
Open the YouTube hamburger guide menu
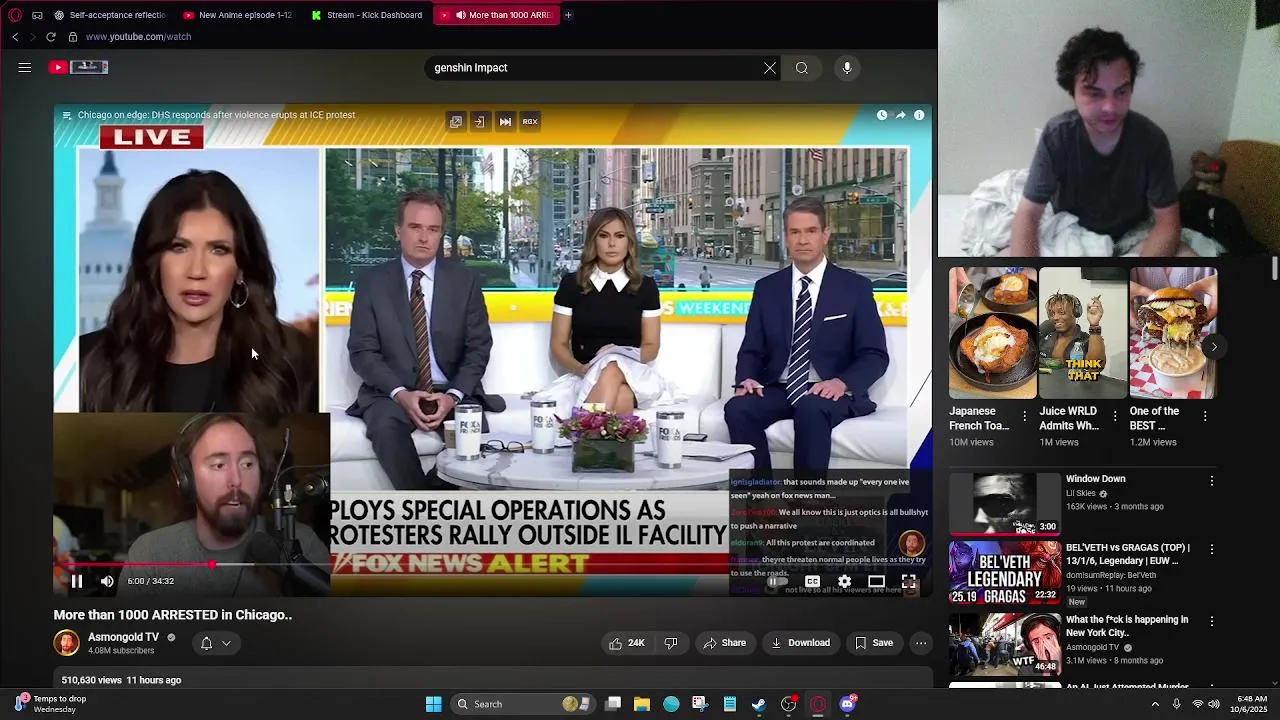[x=25, y=67]
